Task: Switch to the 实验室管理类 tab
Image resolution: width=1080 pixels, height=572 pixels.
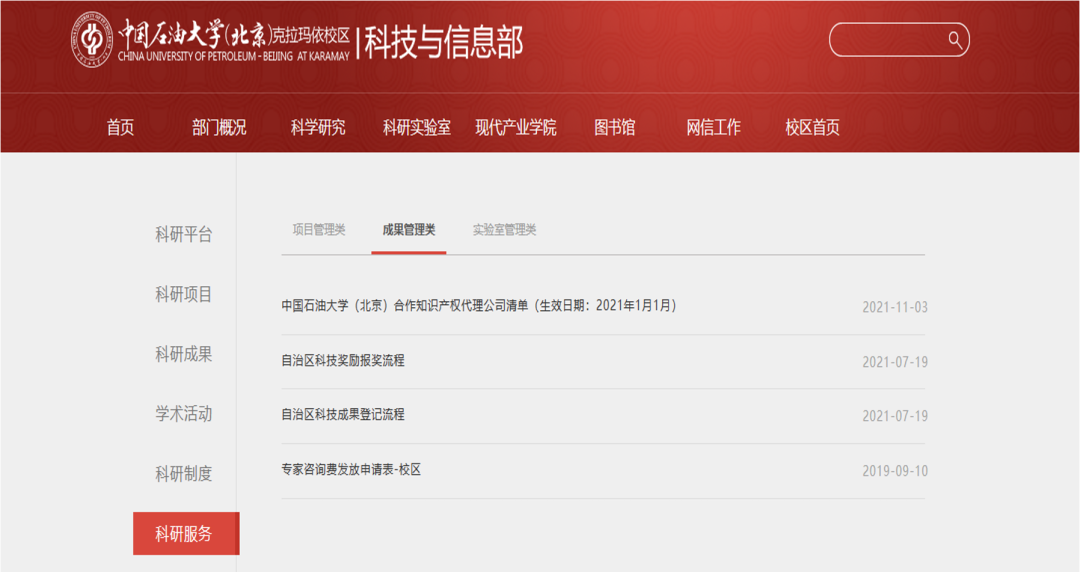Action: coord(505,230)
